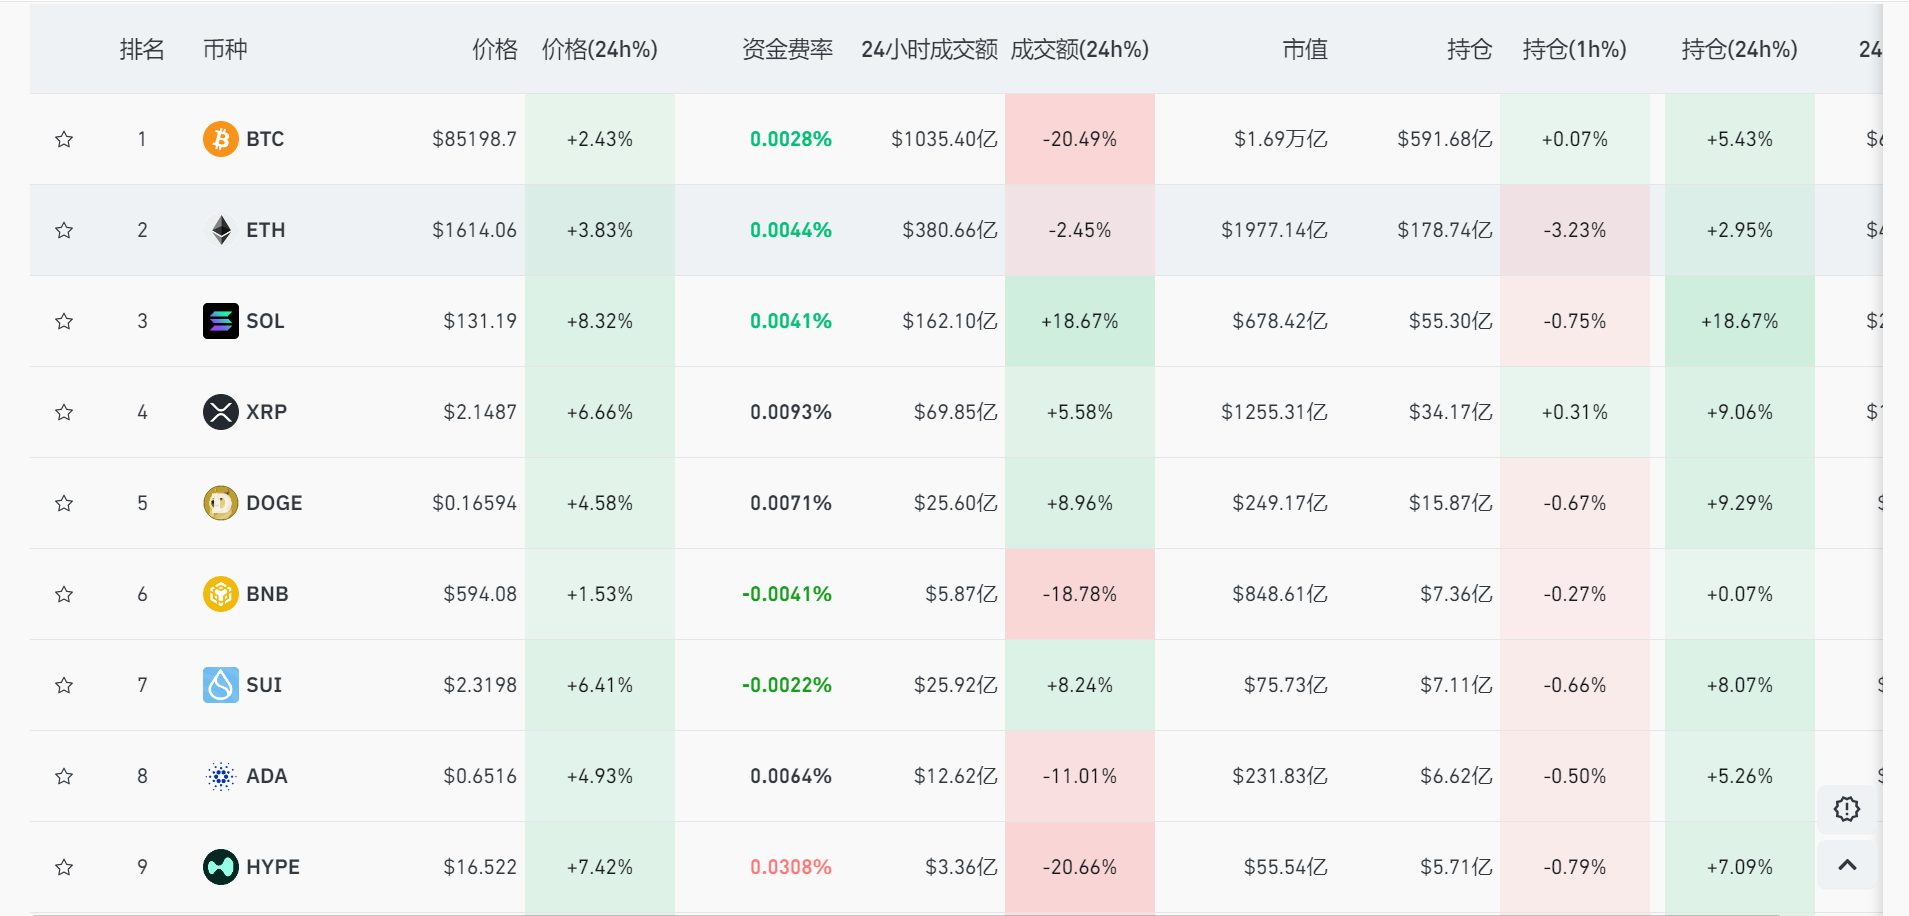Click the Cardano ADA logo icon
Viewport: 1909px width, 916px height.
pos(220,776)
